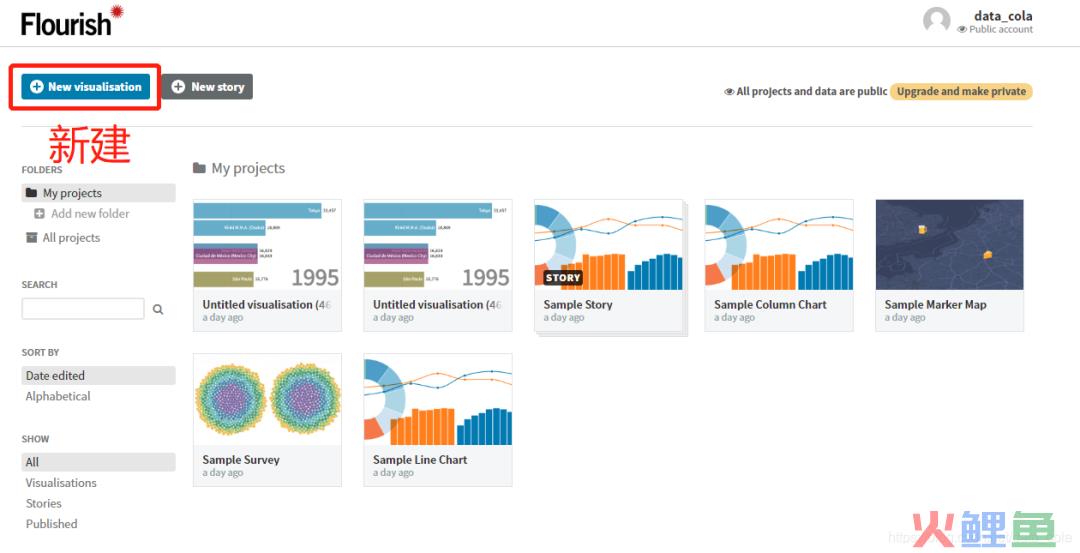Click the search magnifier icon

pos(158,309)
